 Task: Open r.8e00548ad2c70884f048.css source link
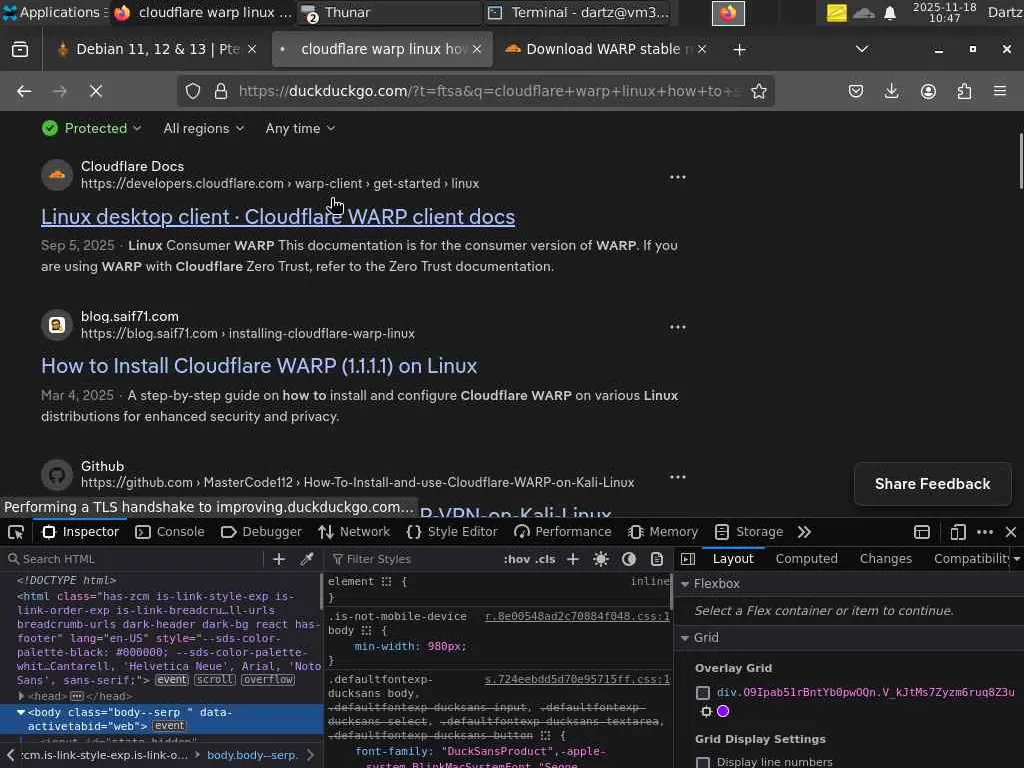[x=577, y=616]
